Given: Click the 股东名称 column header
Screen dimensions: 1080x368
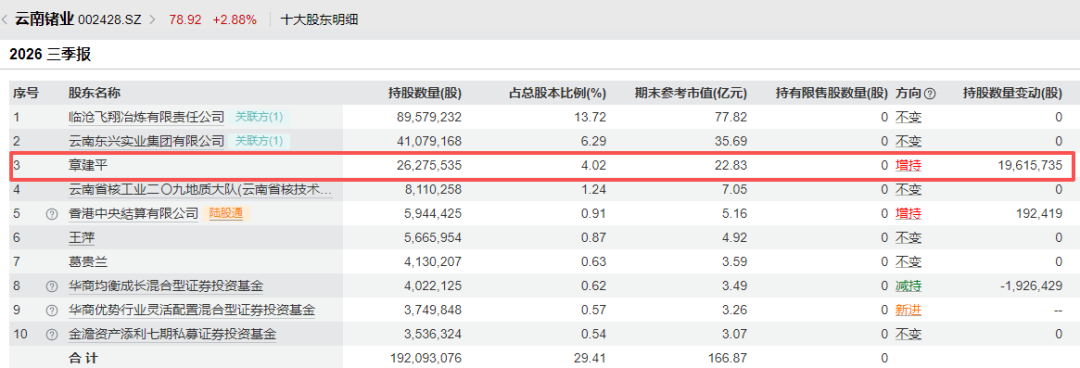Looking at the screenshot, I should [94, 93].
